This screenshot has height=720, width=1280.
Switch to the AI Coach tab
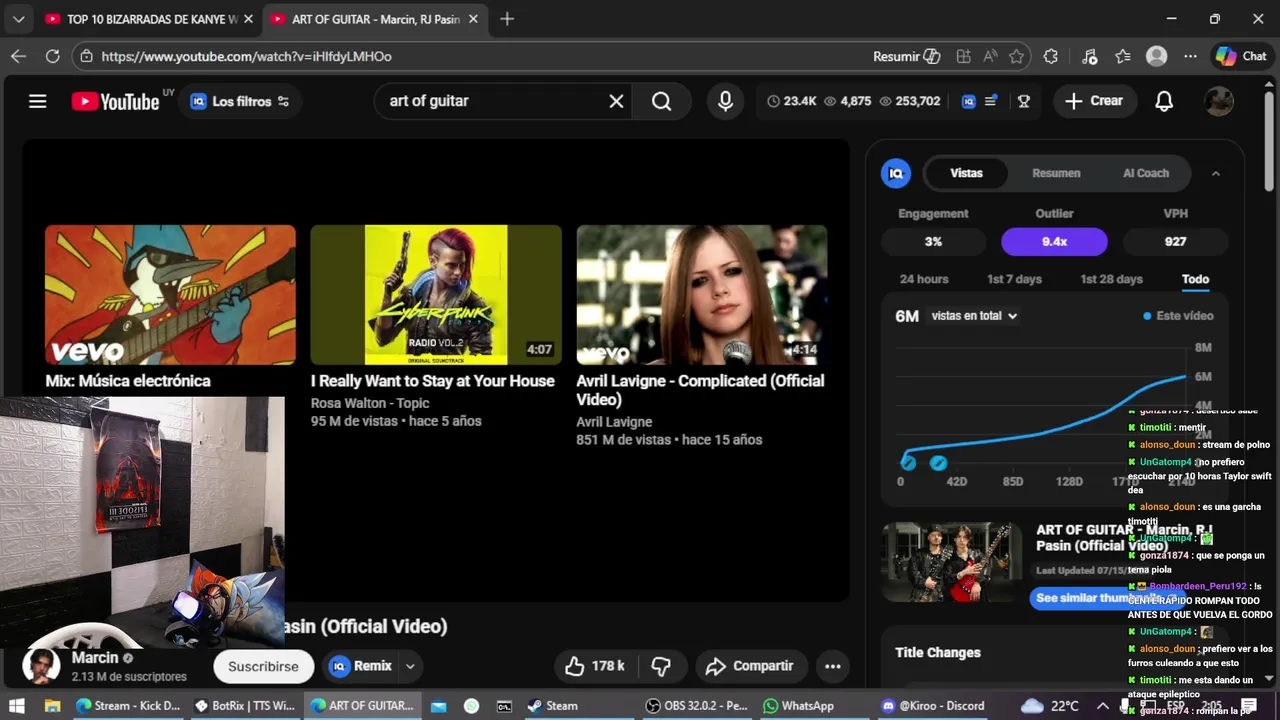[x=1146, y=173]
